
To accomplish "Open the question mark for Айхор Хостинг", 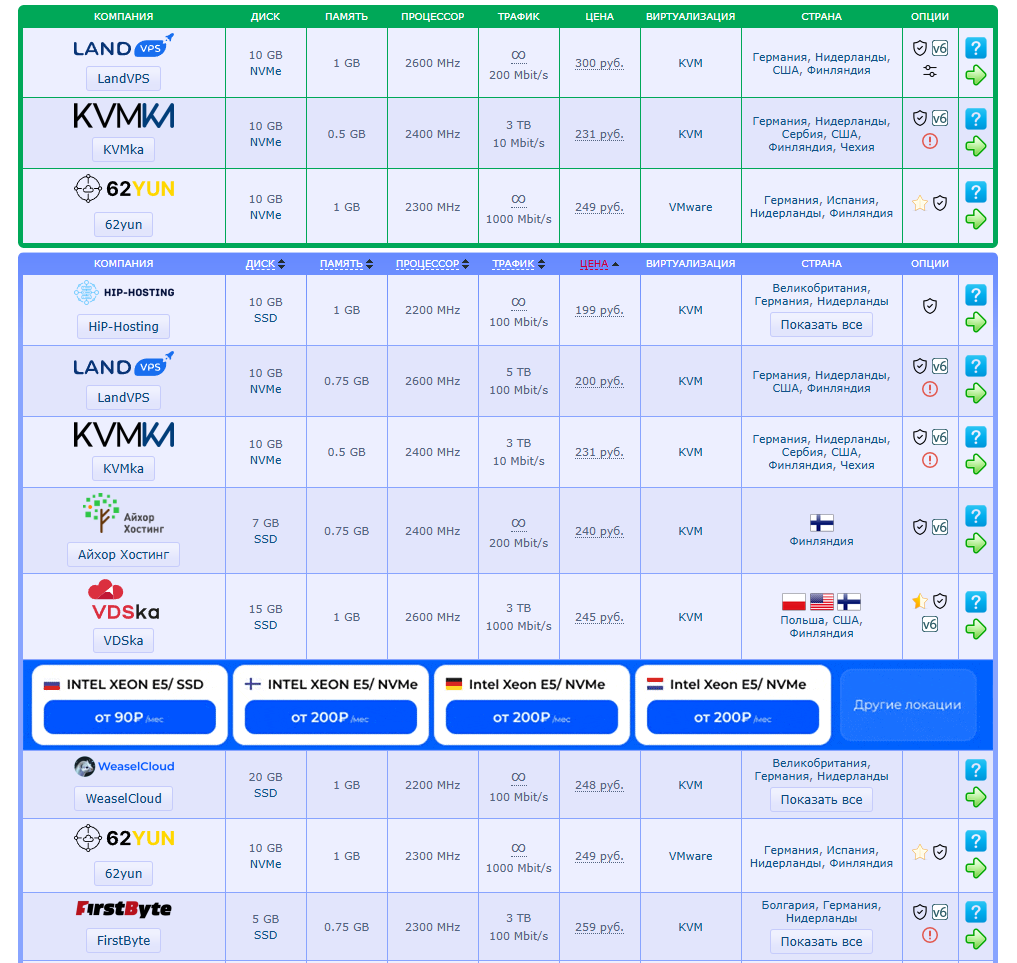I will (975, 516).
